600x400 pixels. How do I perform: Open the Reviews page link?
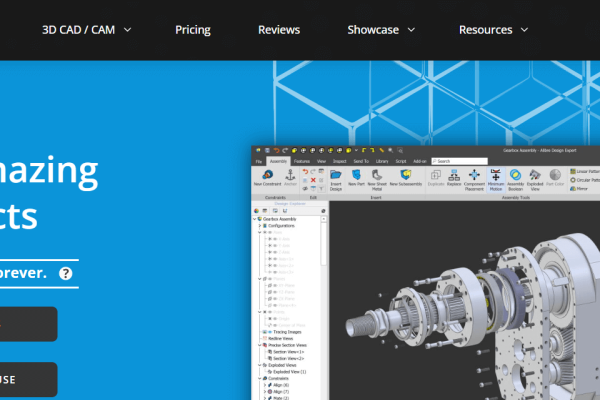(x=279, y=30)
